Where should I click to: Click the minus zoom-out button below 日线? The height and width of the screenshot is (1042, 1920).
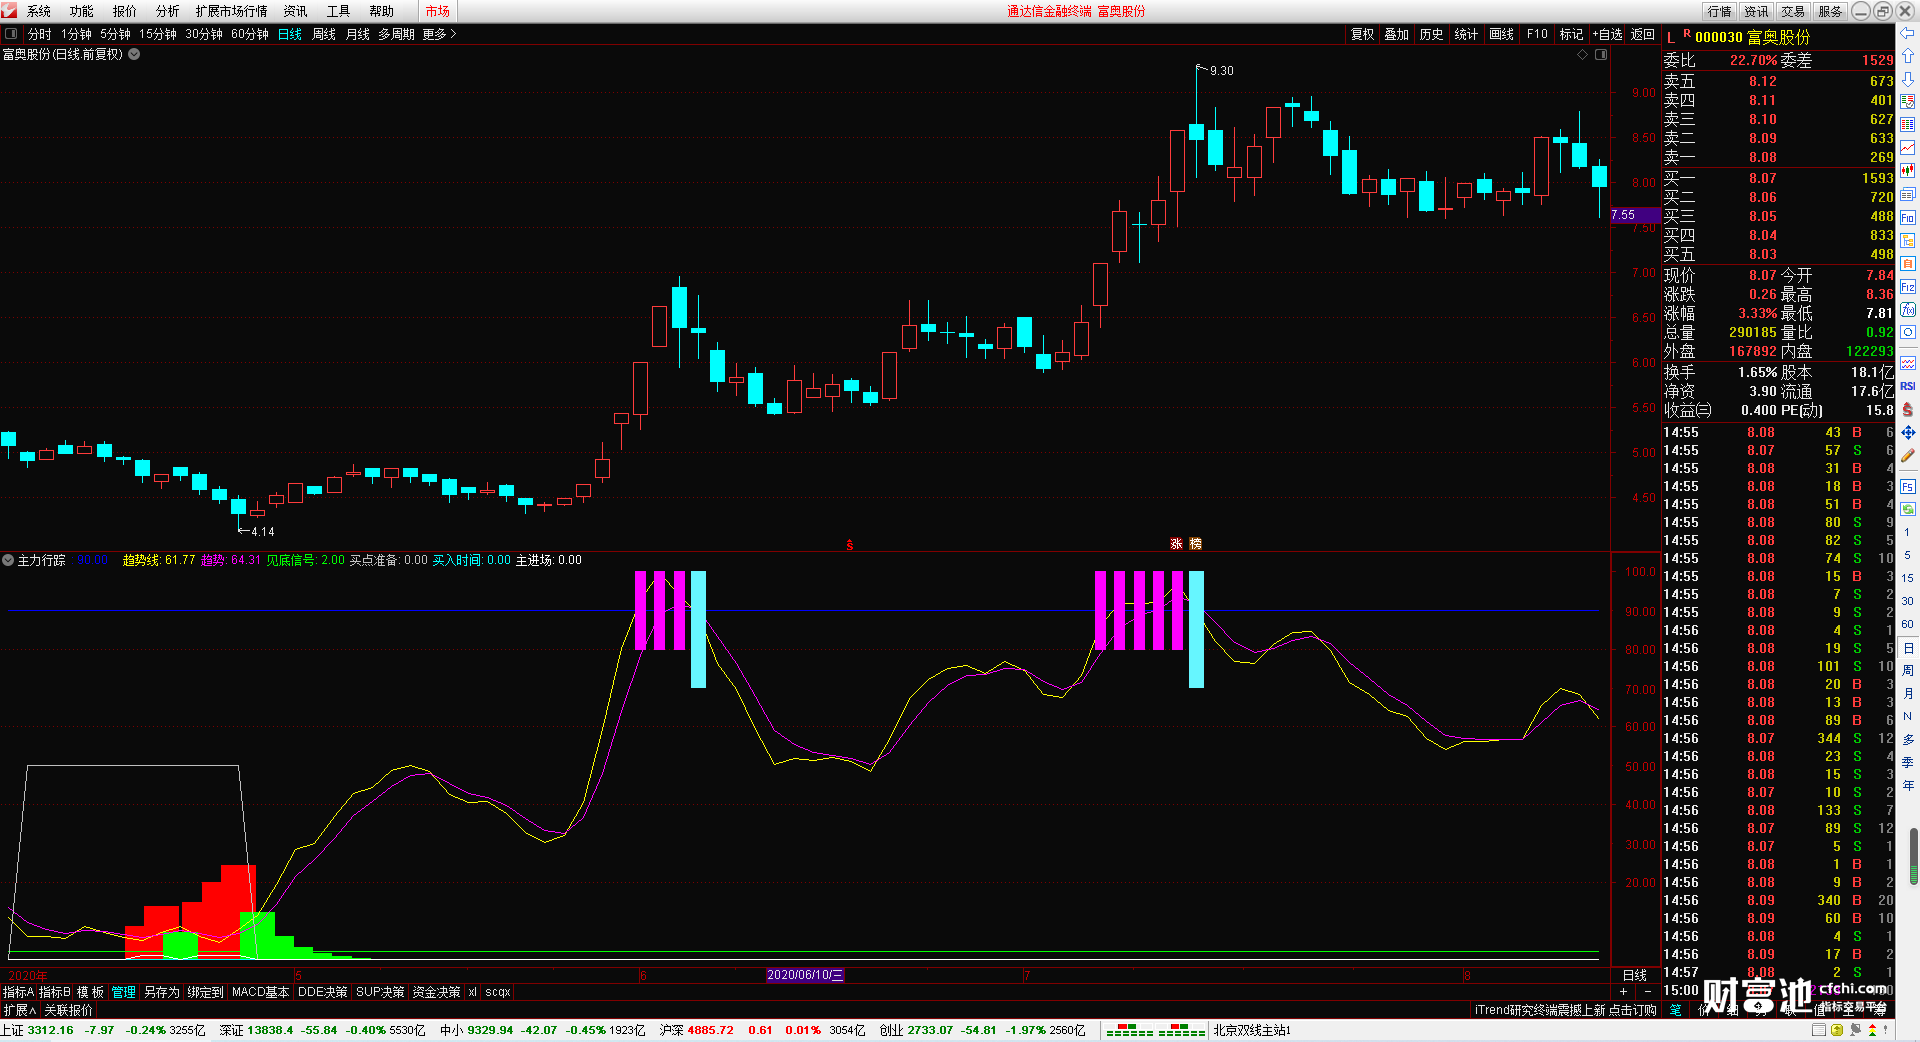[1647, 991]
